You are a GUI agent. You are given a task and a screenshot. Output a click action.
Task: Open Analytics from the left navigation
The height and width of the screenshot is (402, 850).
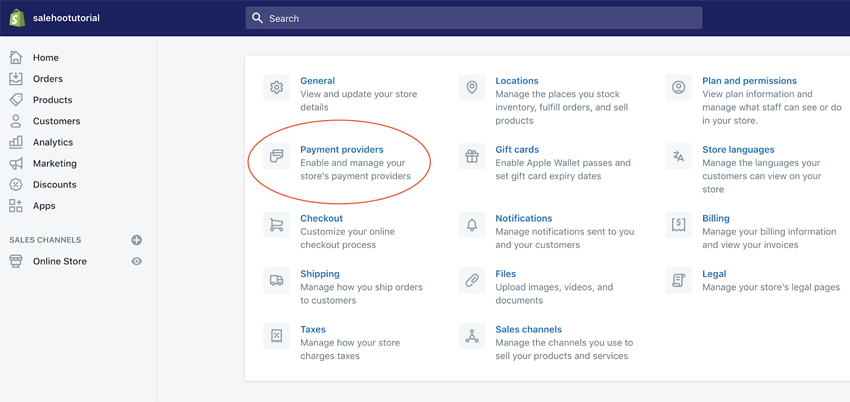point(52,142)
